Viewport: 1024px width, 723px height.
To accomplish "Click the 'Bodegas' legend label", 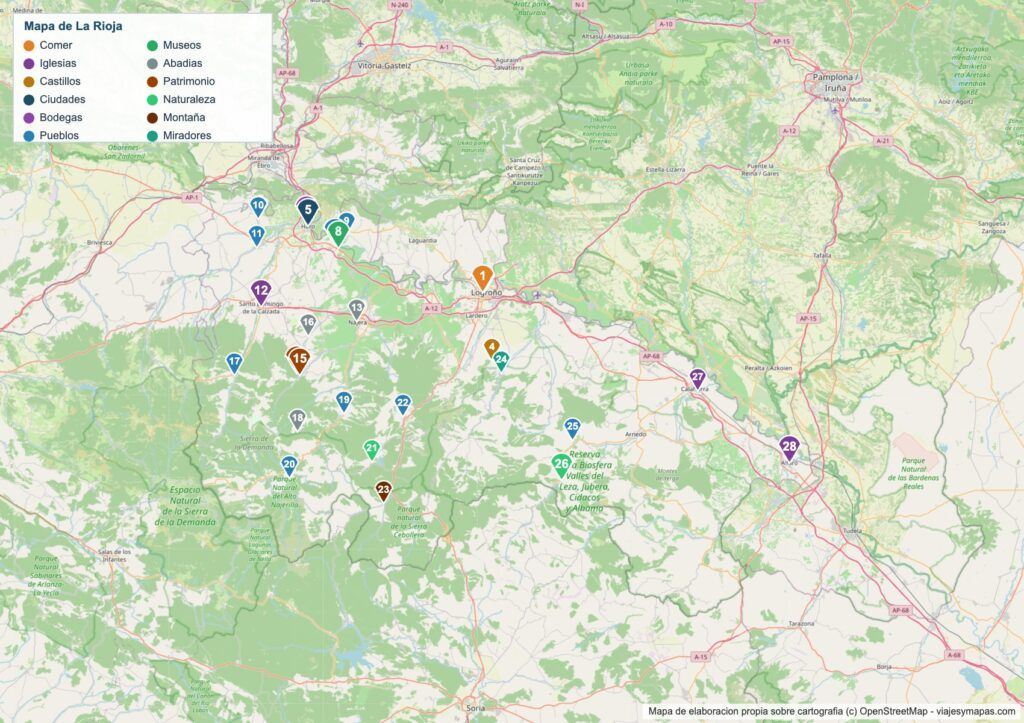I will click(61, 118).
